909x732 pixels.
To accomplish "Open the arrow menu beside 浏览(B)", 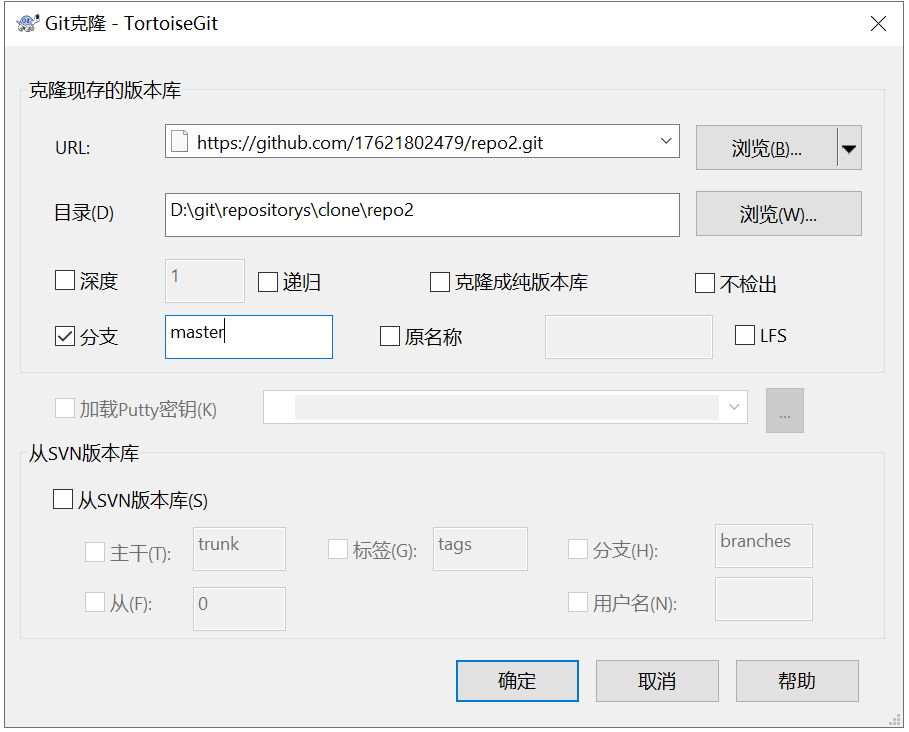I will (x=849, y=148).
